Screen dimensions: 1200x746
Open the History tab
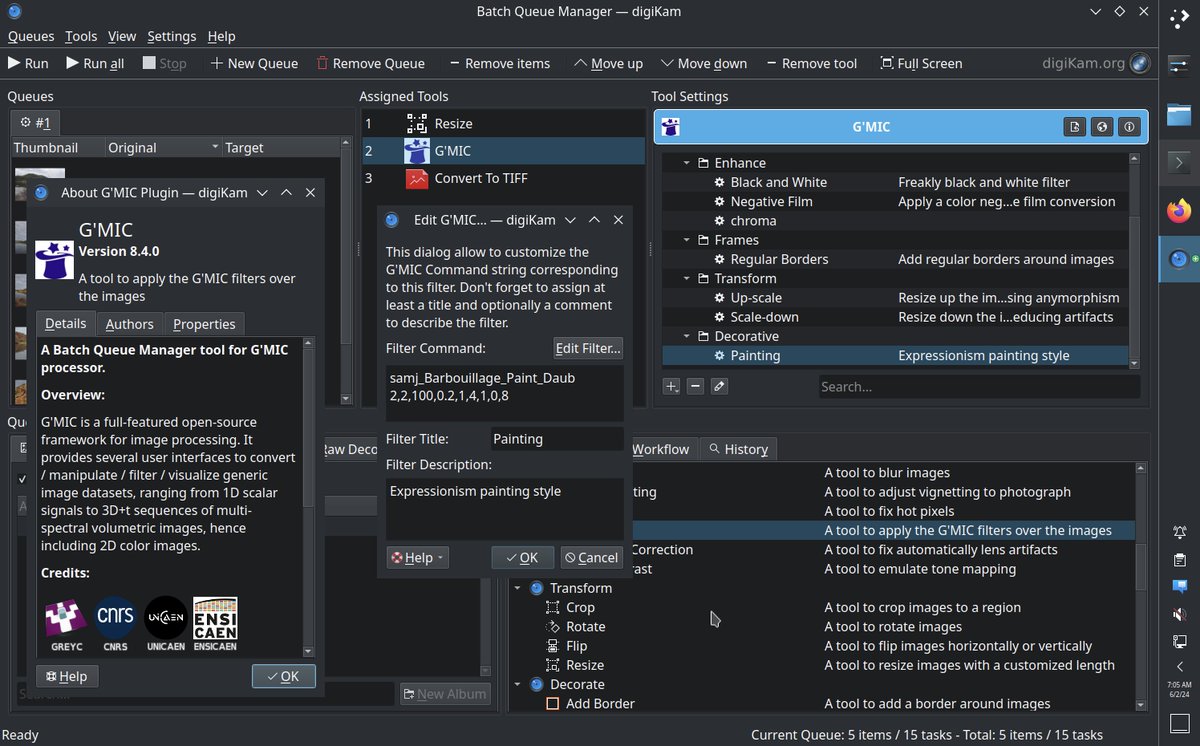(738, 449)
